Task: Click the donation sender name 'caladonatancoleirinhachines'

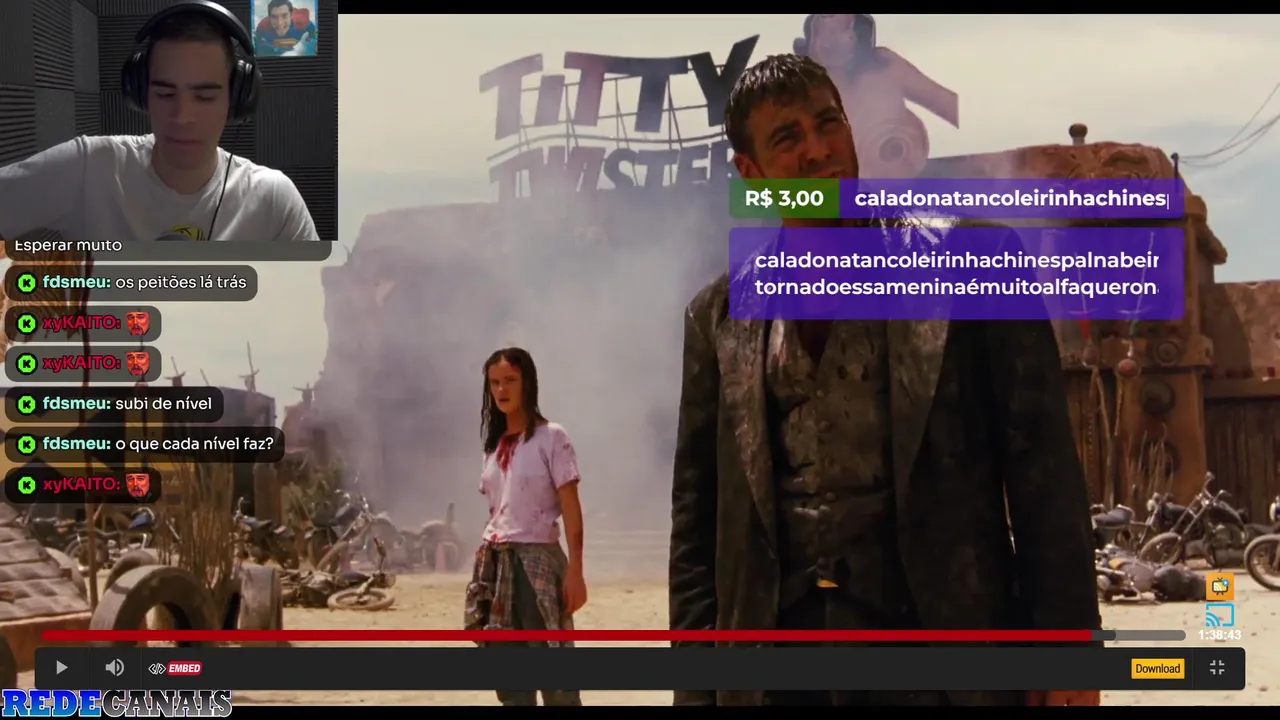Action: click(x=1011, y=198)
